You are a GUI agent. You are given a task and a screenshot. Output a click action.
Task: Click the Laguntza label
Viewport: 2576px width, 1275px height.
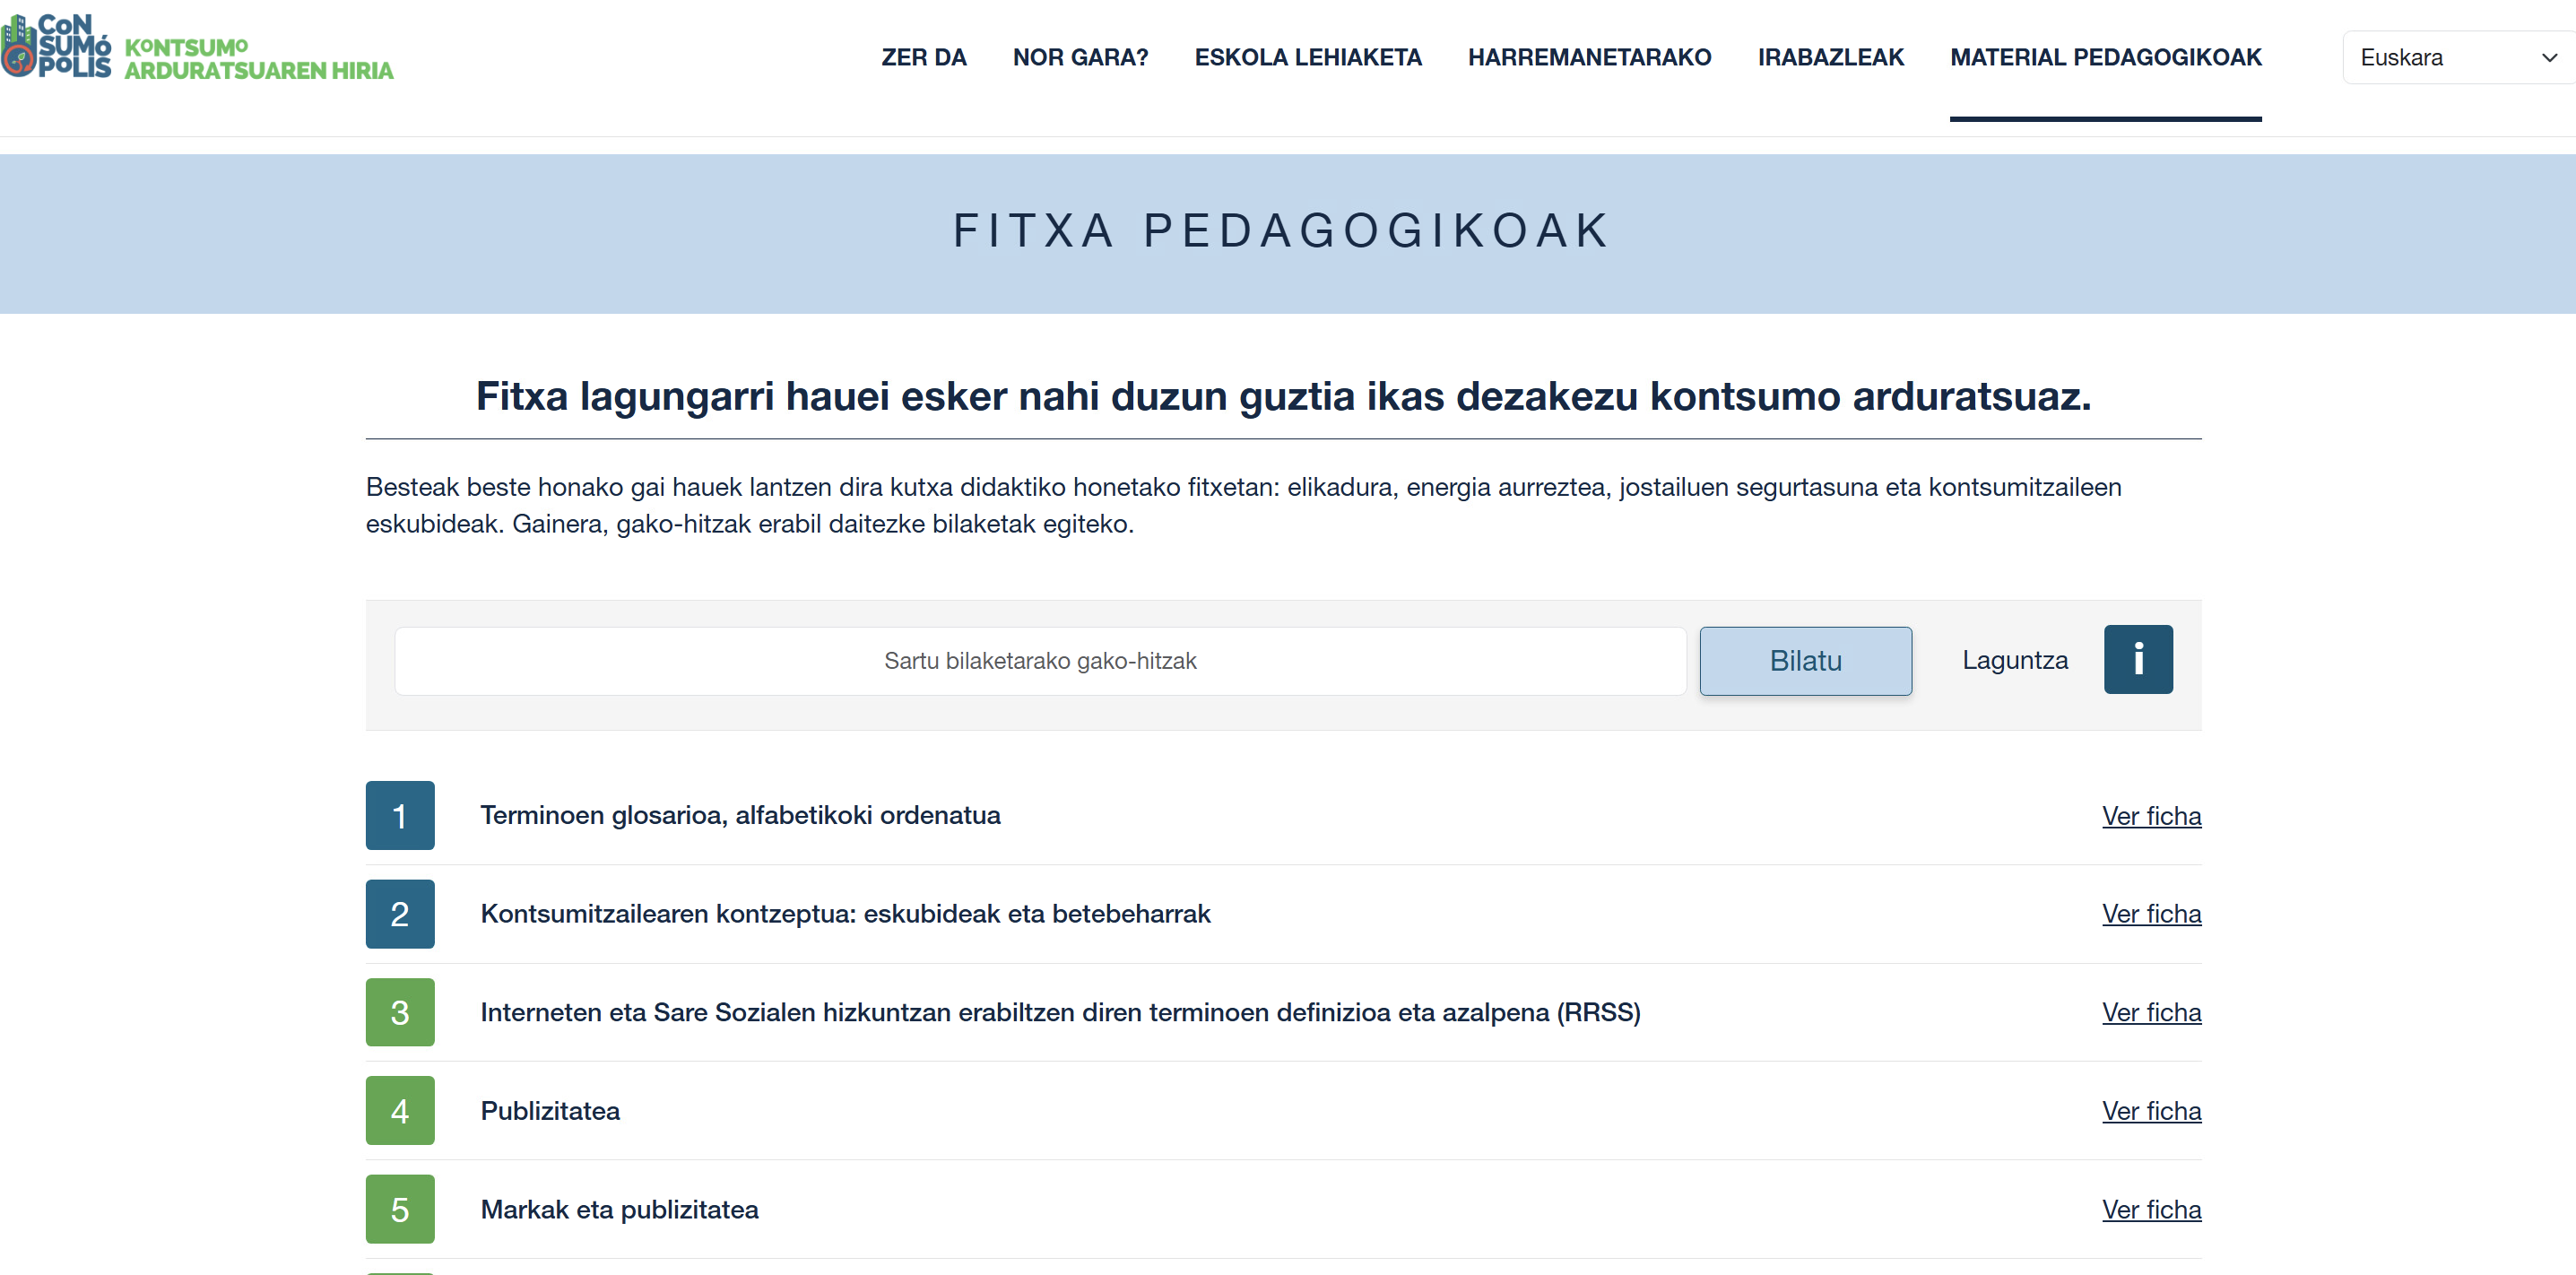pos(2015,660)
